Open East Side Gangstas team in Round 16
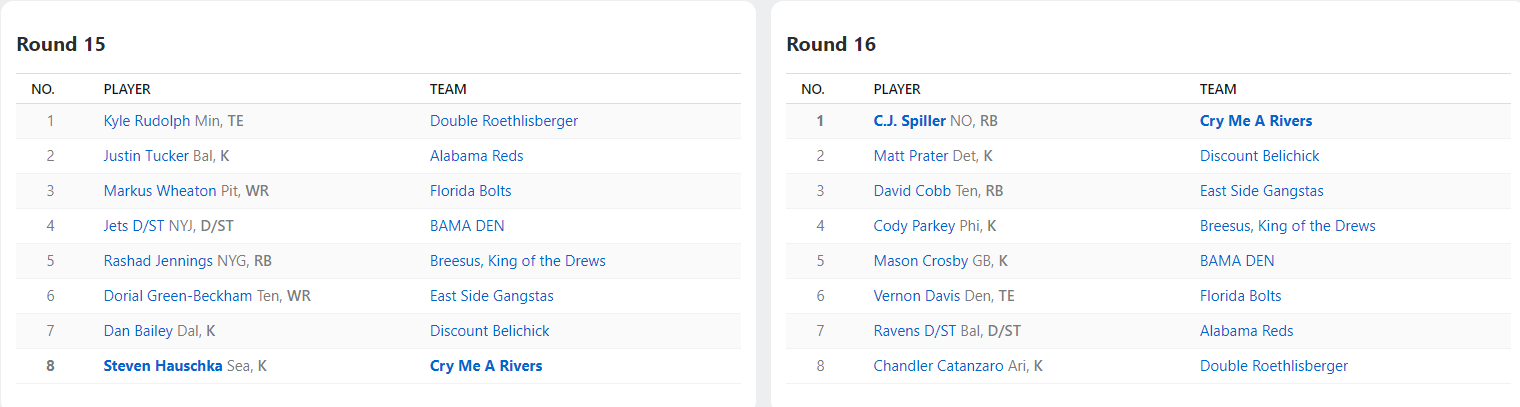Viewport: 1520px width, 407px height. click(x=1261, y=191)
